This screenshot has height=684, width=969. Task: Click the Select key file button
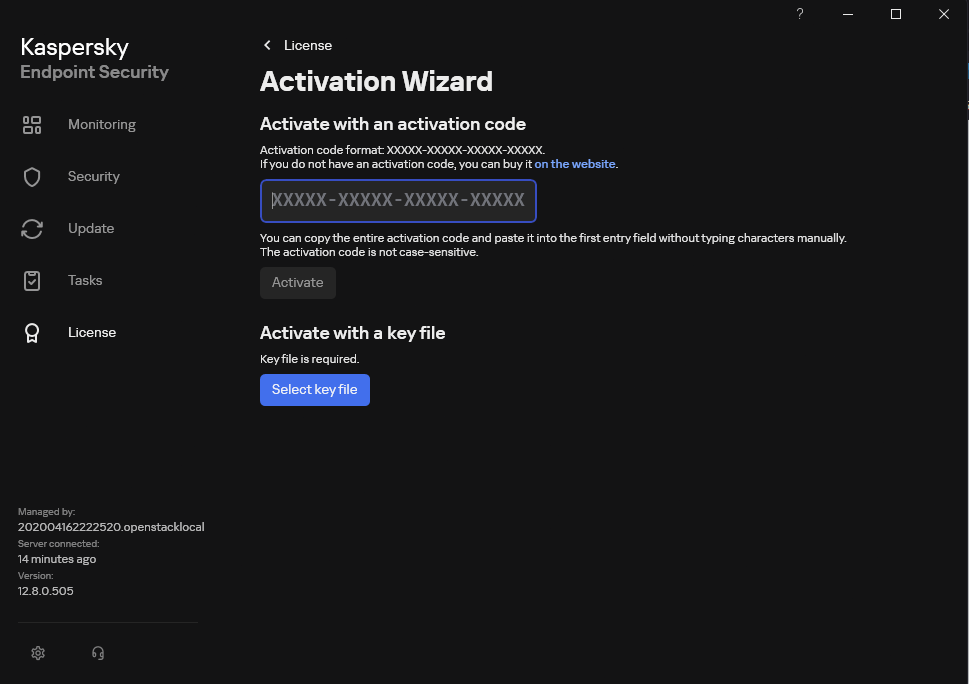coord(315,390)
